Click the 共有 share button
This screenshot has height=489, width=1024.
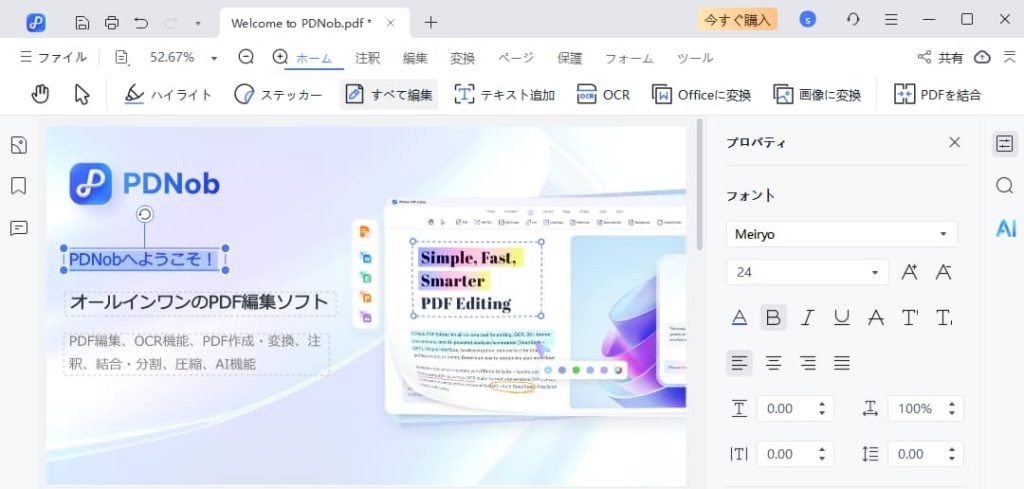tap(940, 57)
